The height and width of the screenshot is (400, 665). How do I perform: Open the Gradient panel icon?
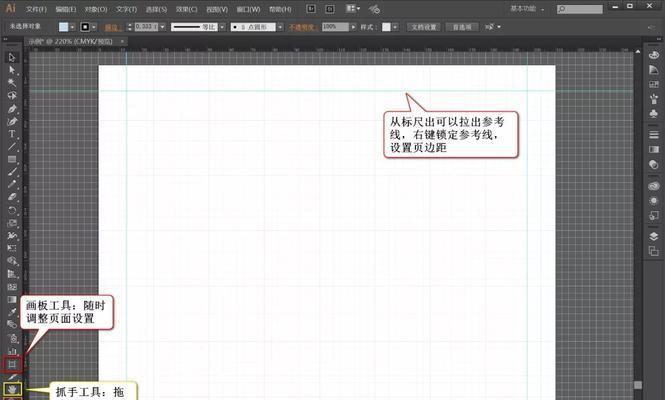click(x=654, y=149)
